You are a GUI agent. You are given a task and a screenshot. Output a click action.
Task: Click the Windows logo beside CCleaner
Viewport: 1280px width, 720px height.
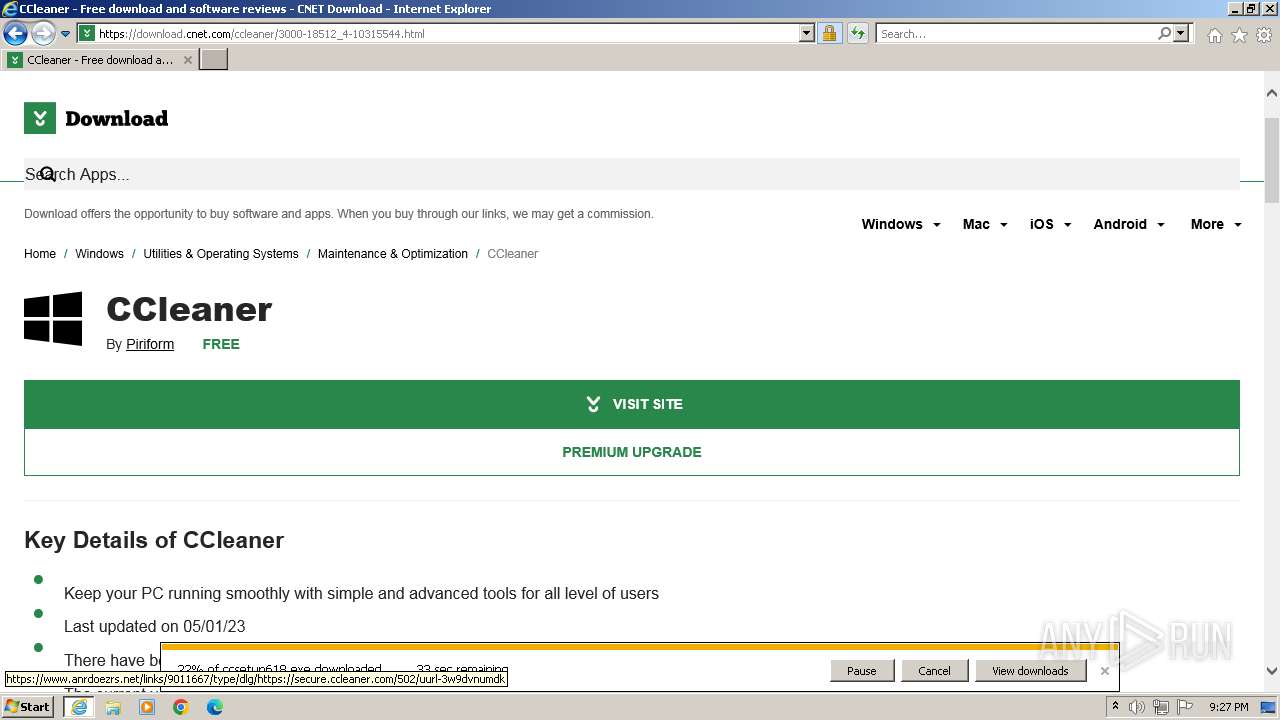[x=53, y=319]
